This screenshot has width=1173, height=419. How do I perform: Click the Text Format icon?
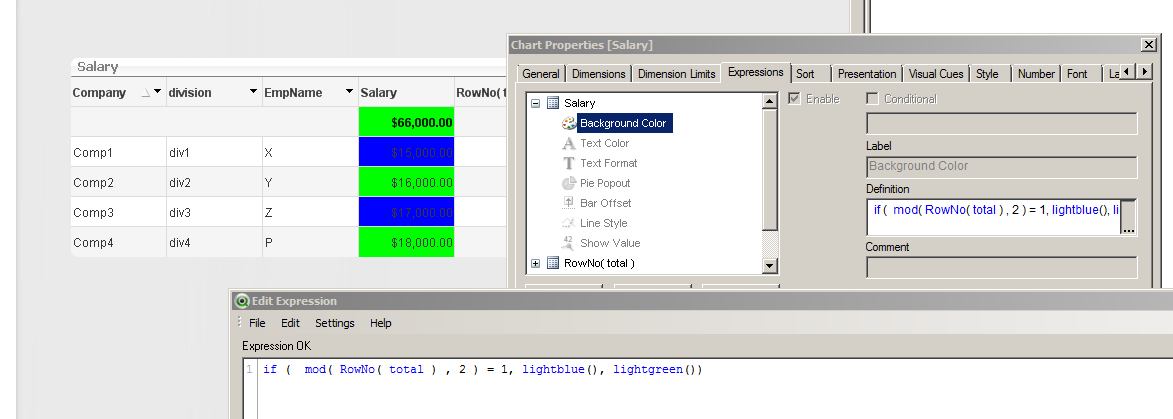point(569,163)
